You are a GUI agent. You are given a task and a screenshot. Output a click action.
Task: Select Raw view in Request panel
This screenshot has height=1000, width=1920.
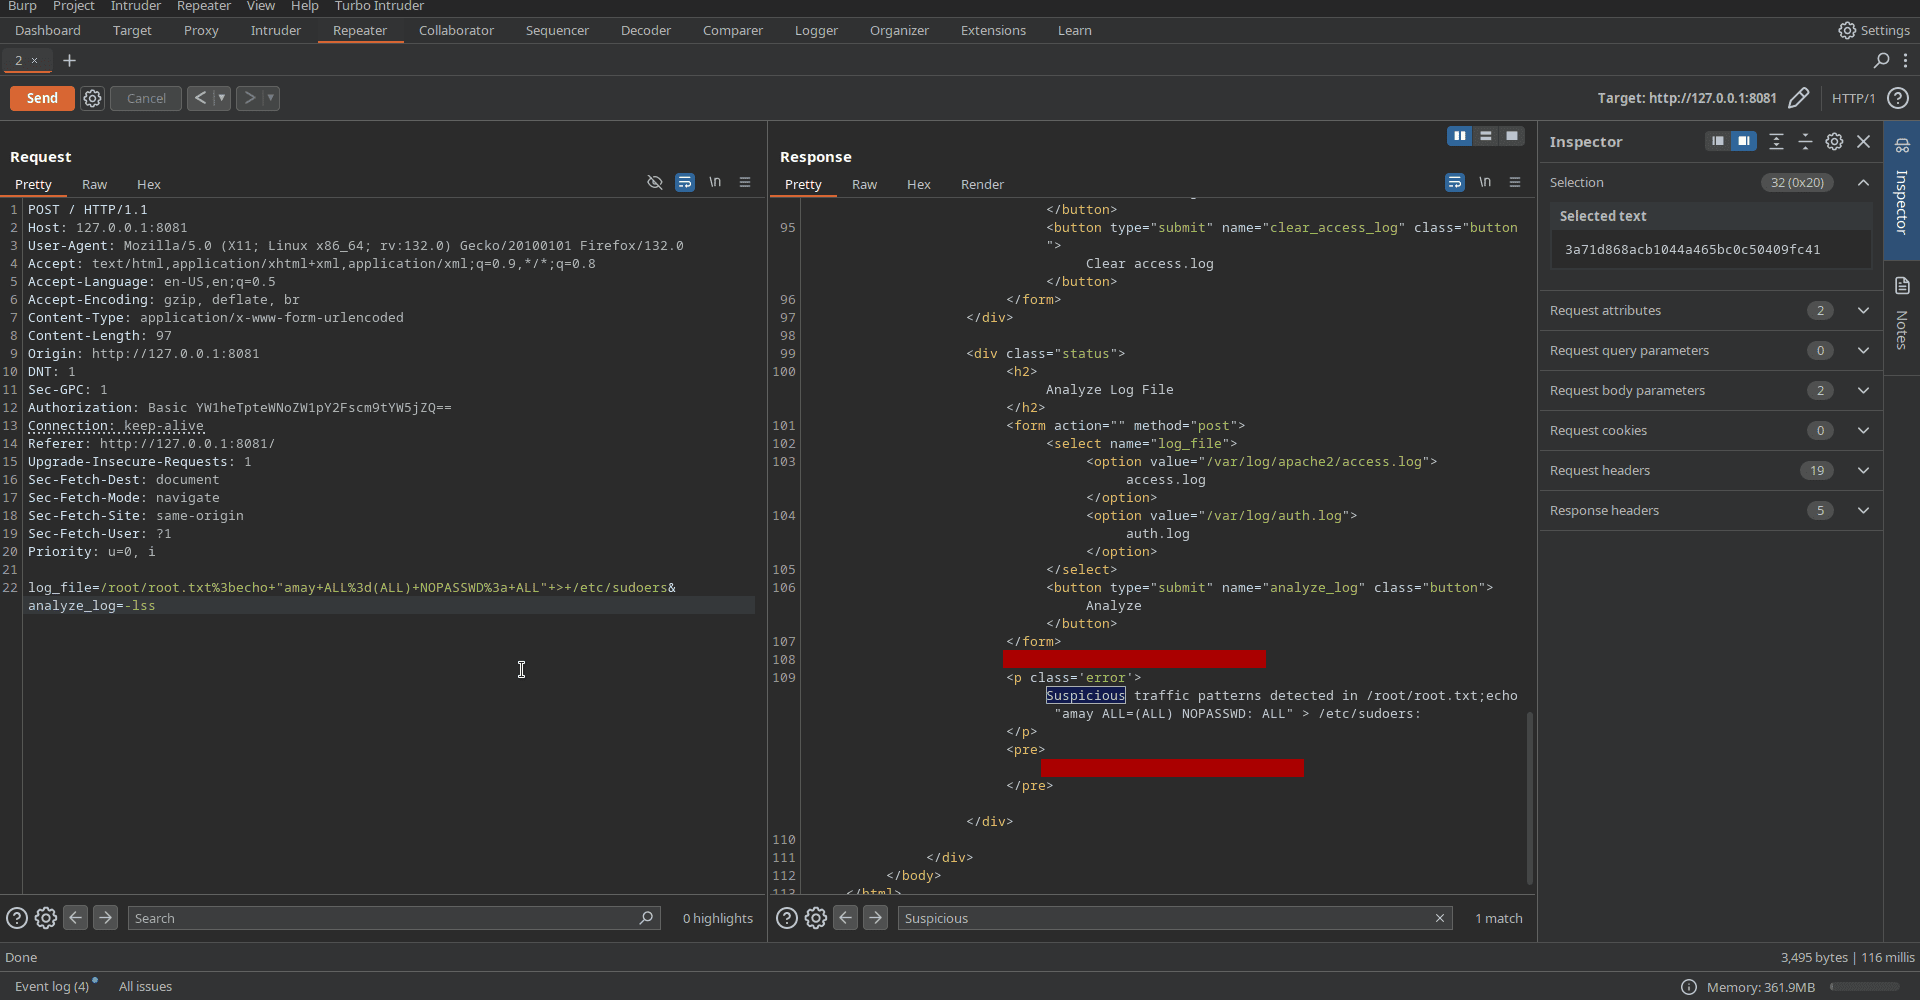(94, 184)
